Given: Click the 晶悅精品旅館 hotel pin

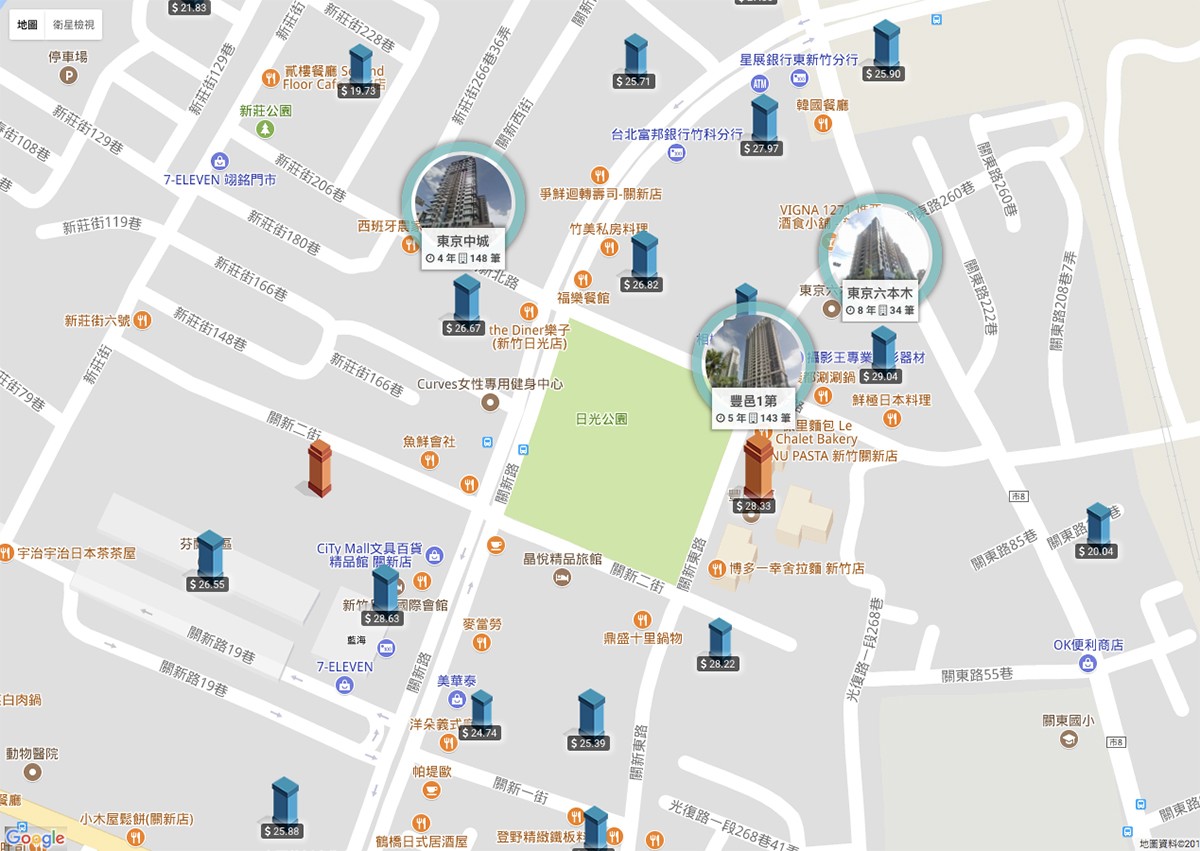Looking at the screenshot, I should 561,577.
